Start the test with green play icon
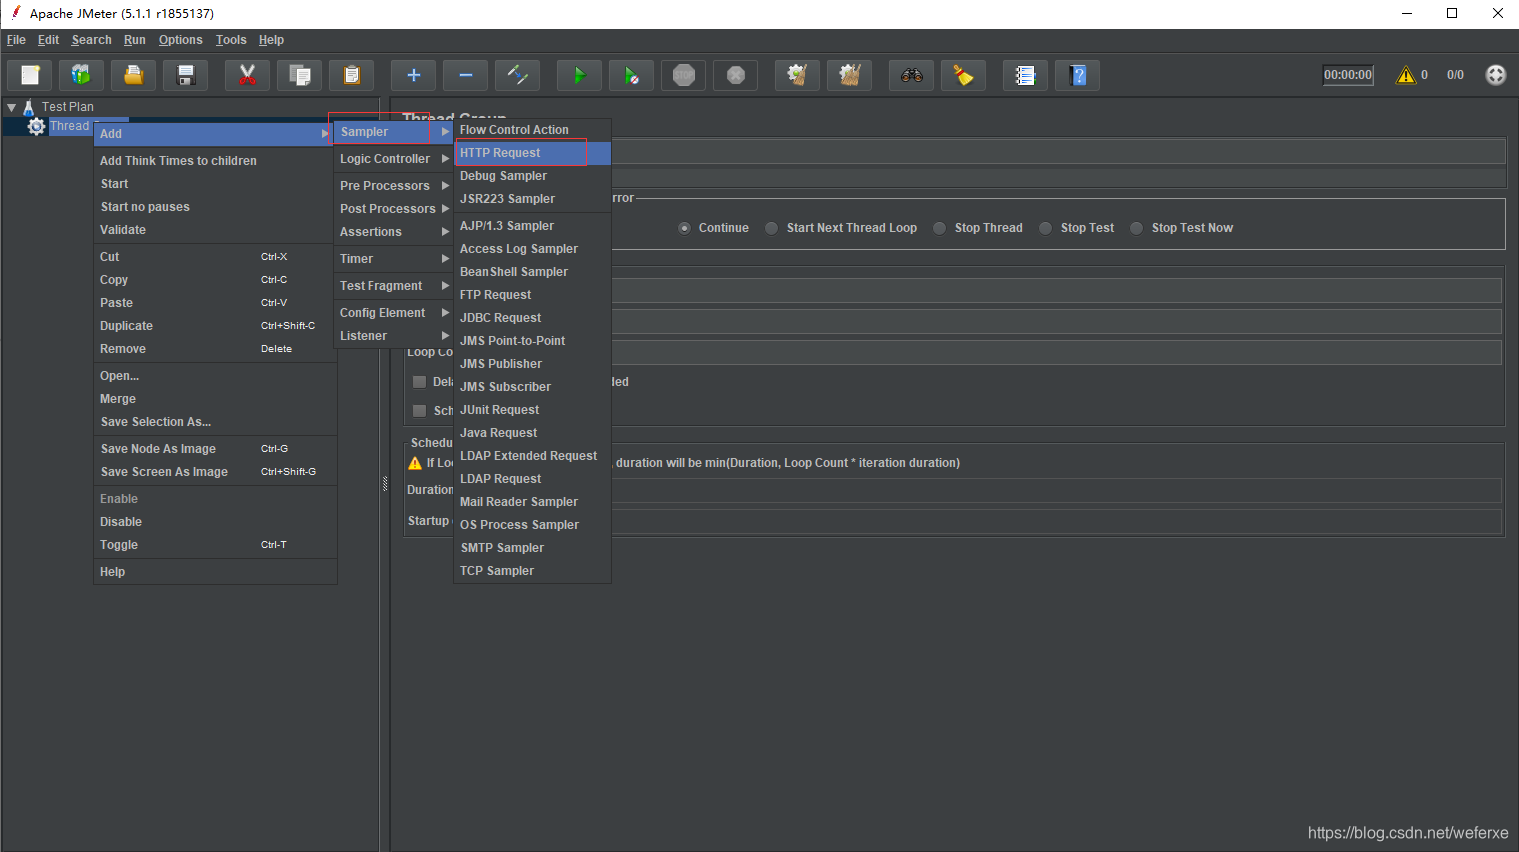This screenshot has height=852, width=1519. coord(579,75)
